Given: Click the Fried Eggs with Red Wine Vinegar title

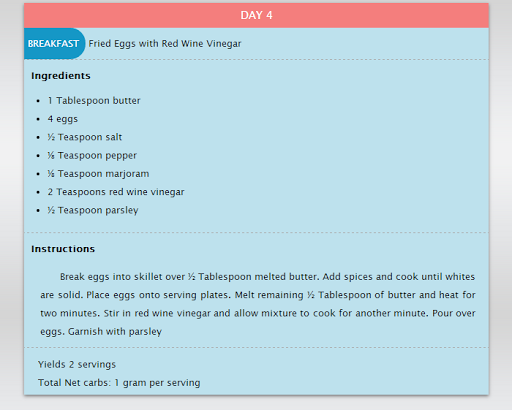Looking at the screenshot, I should pos(165,44).
